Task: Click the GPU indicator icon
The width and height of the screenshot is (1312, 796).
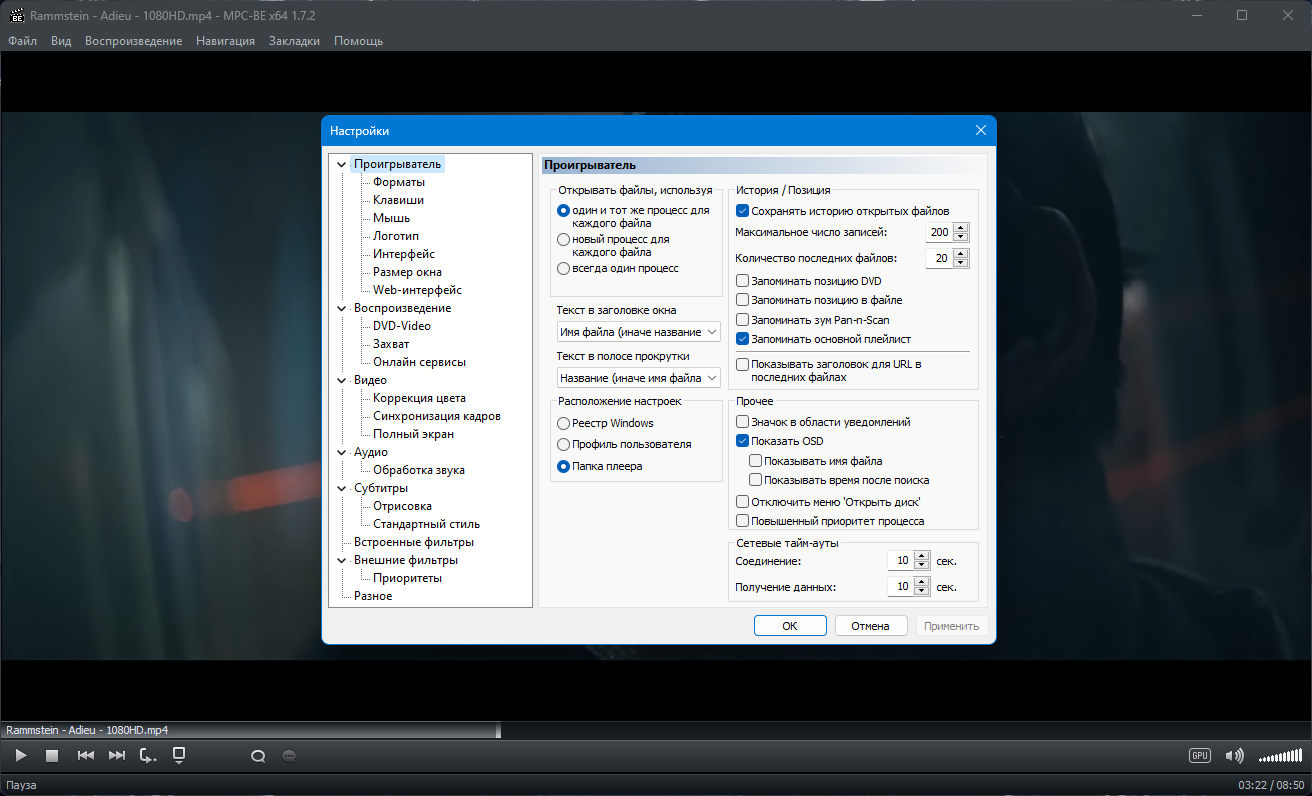Action: click(1200, 755)
